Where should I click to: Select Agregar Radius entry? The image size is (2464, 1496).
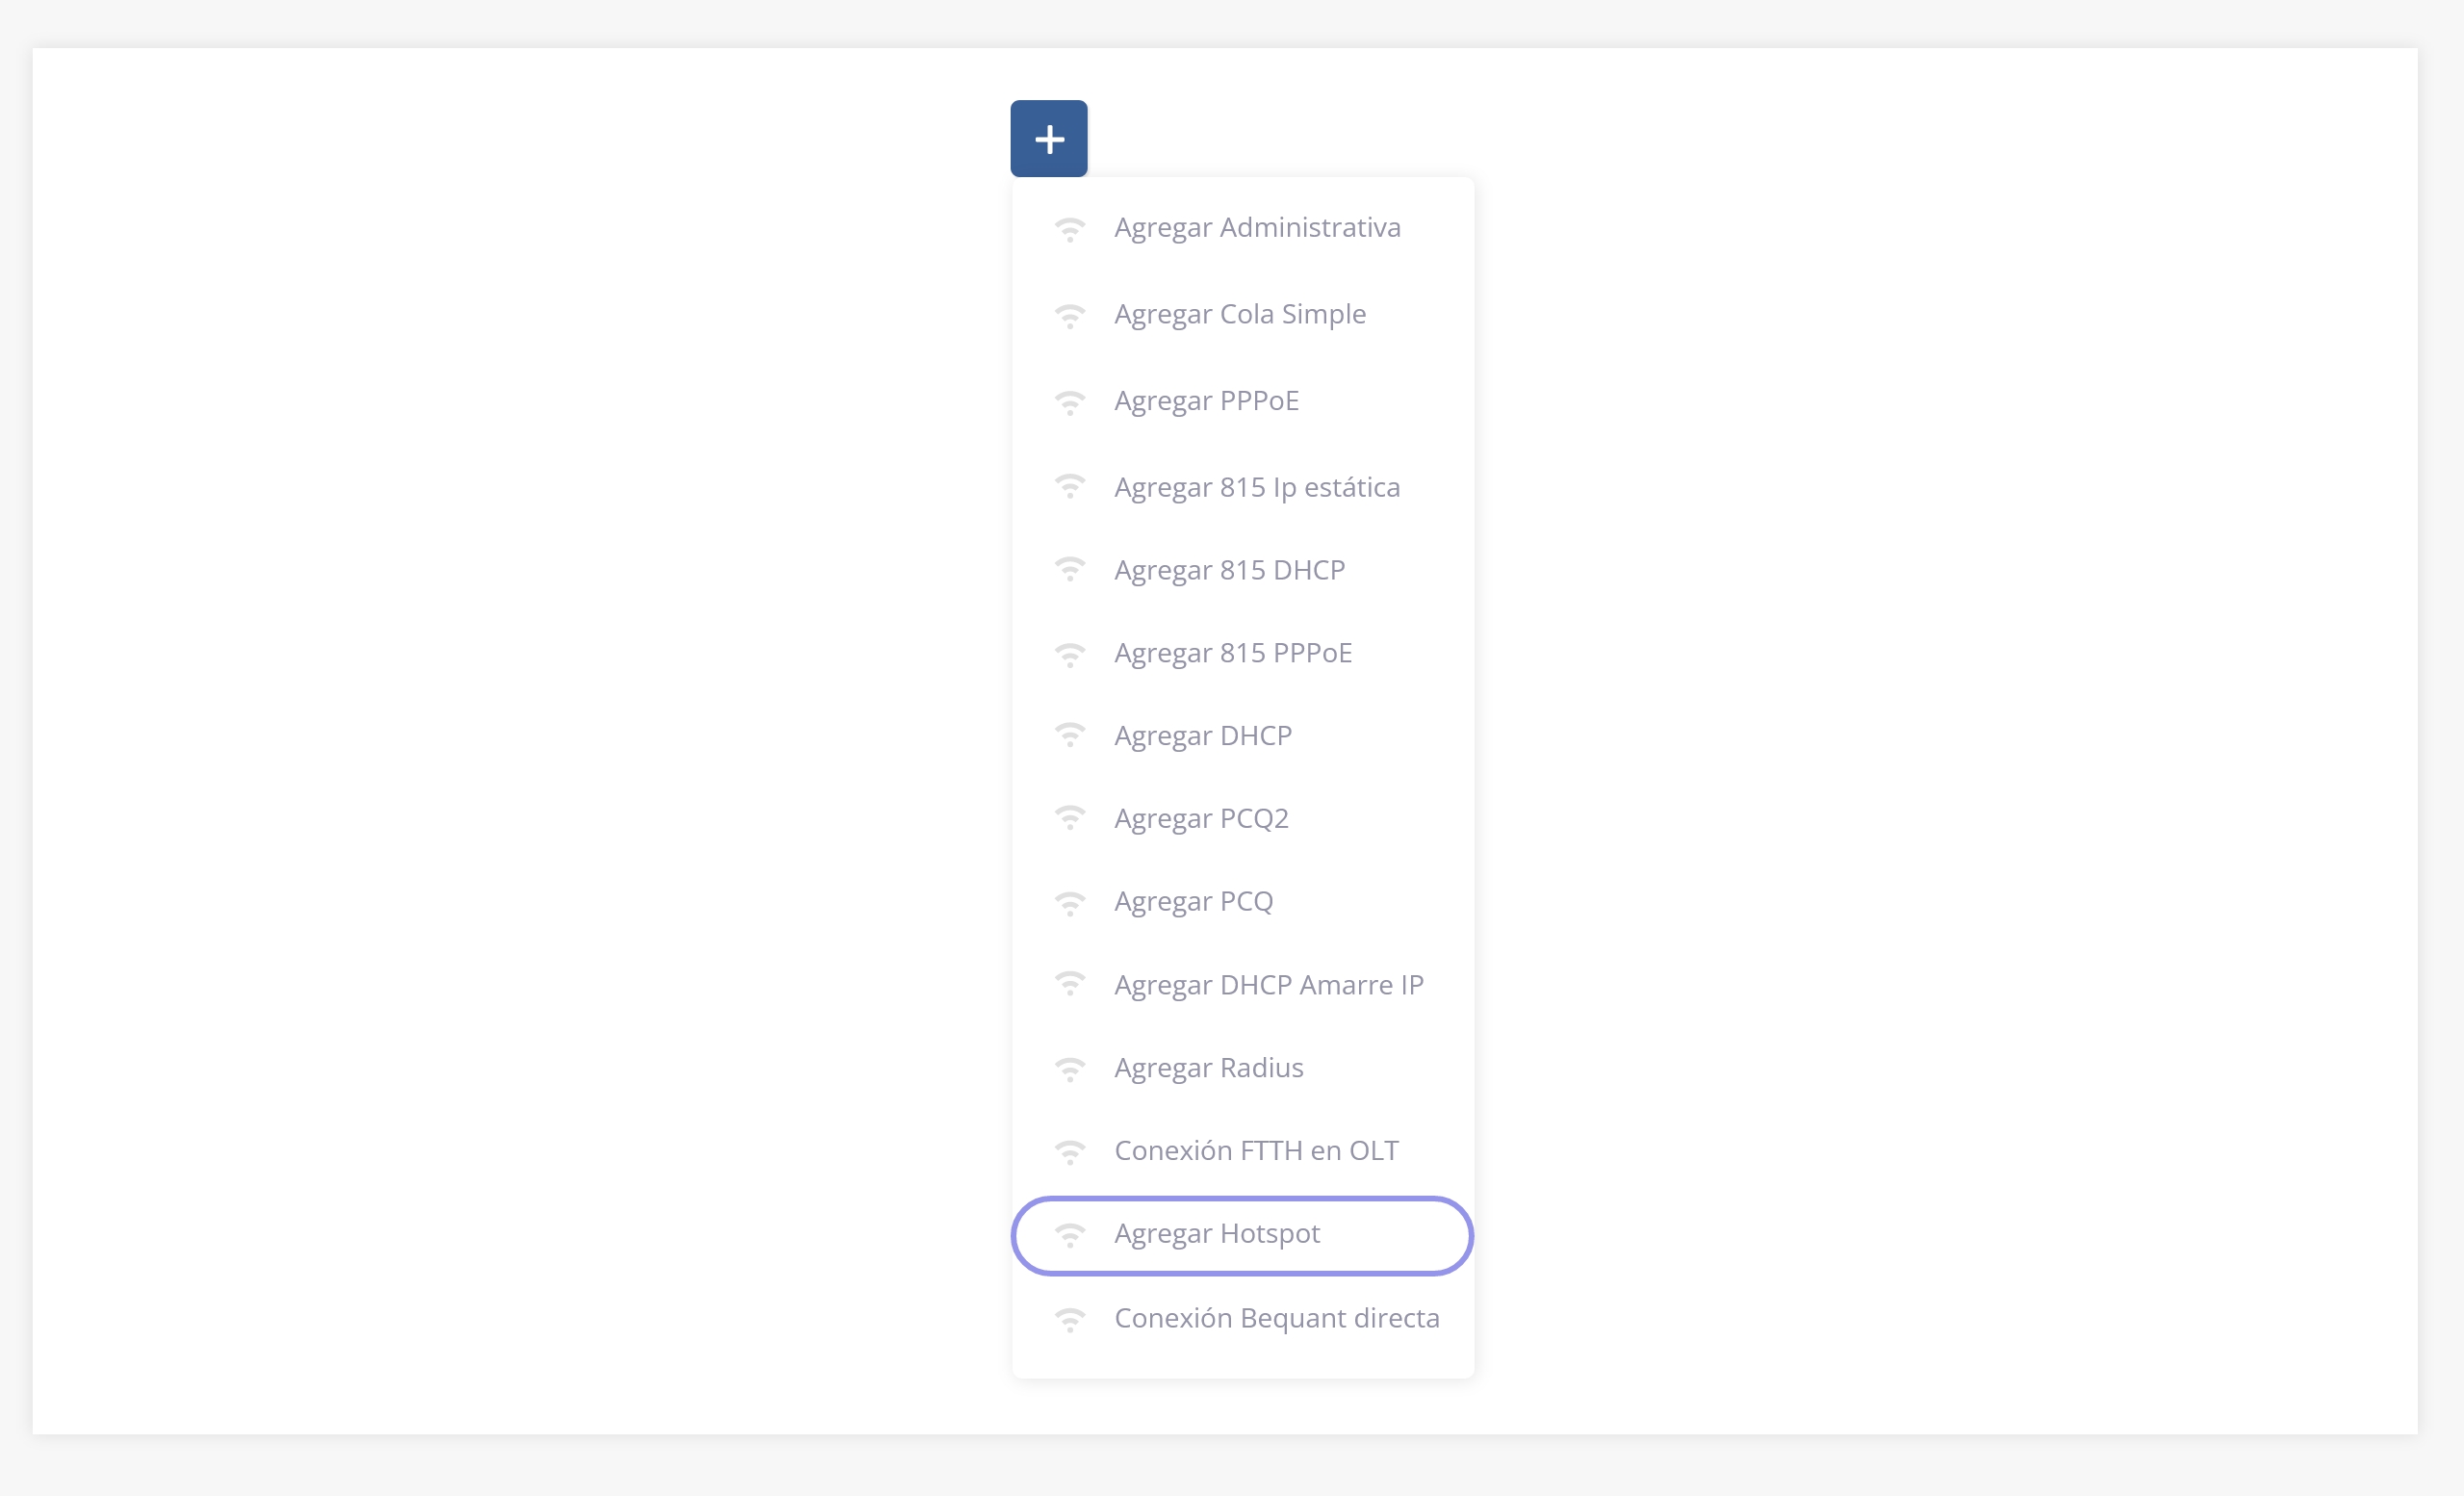click(1209, 1068)
